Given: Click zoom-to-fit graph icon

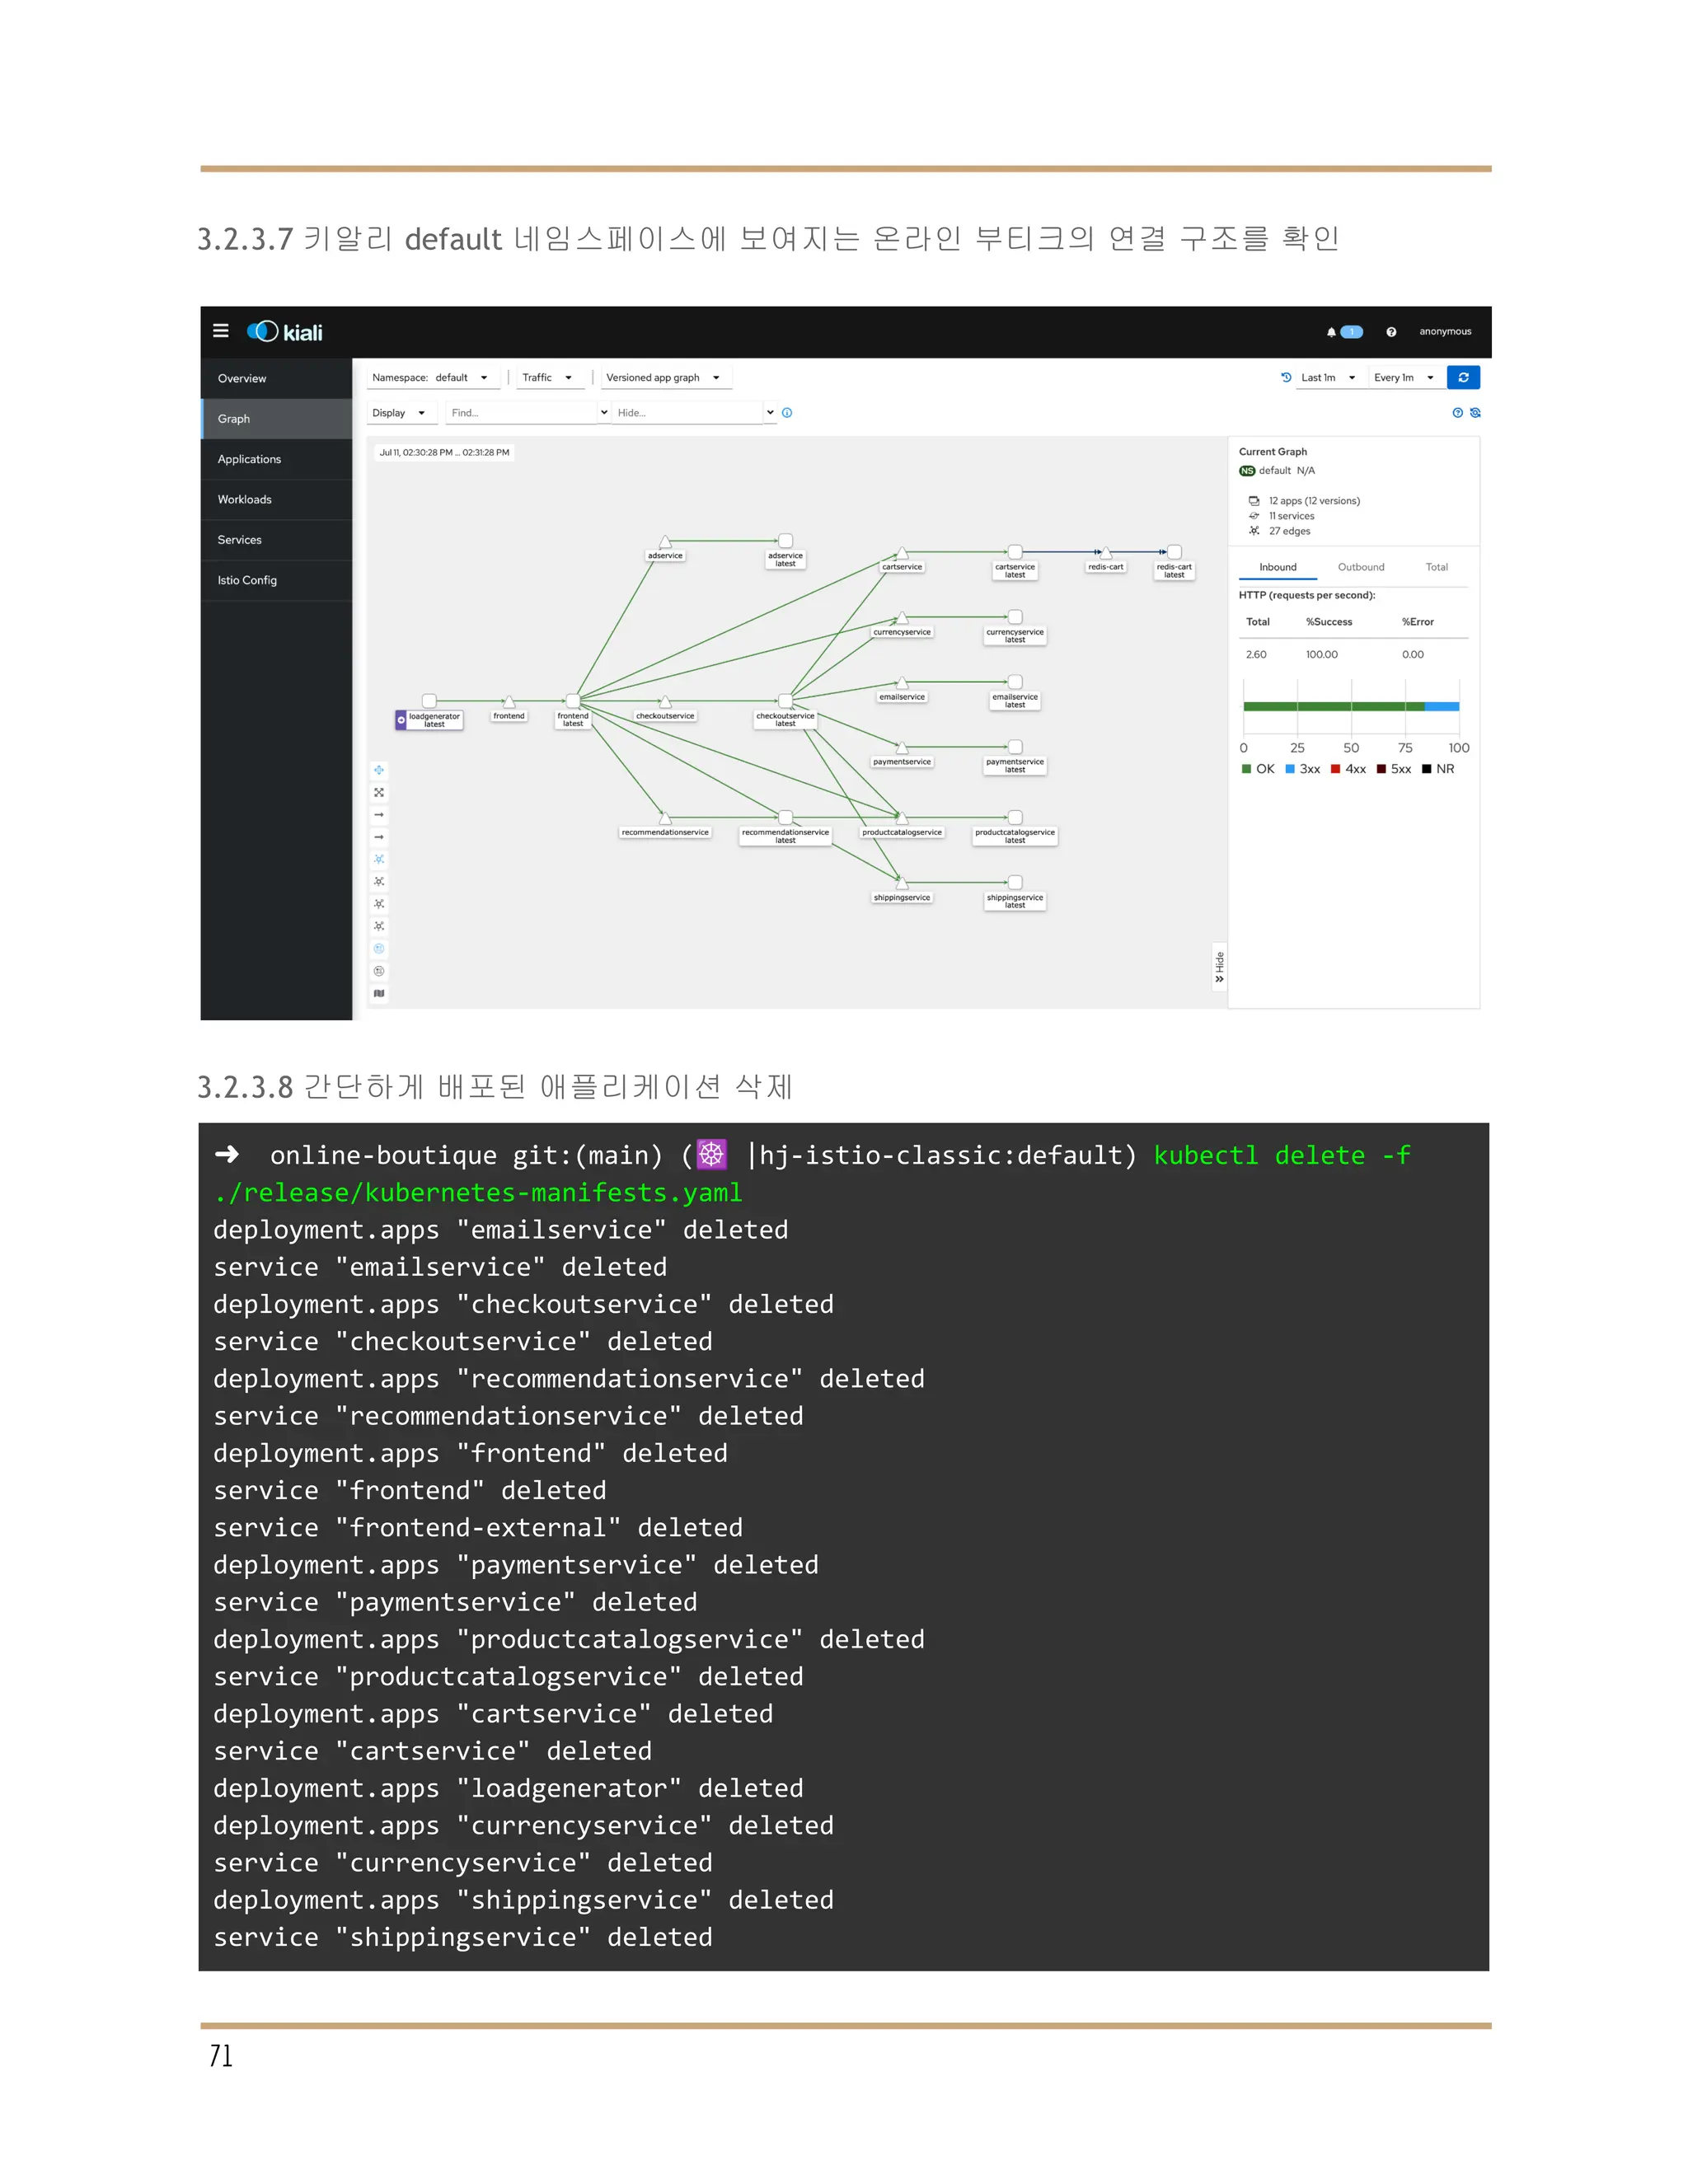Looking at the screenshot, I should click(x=379, y=792).
